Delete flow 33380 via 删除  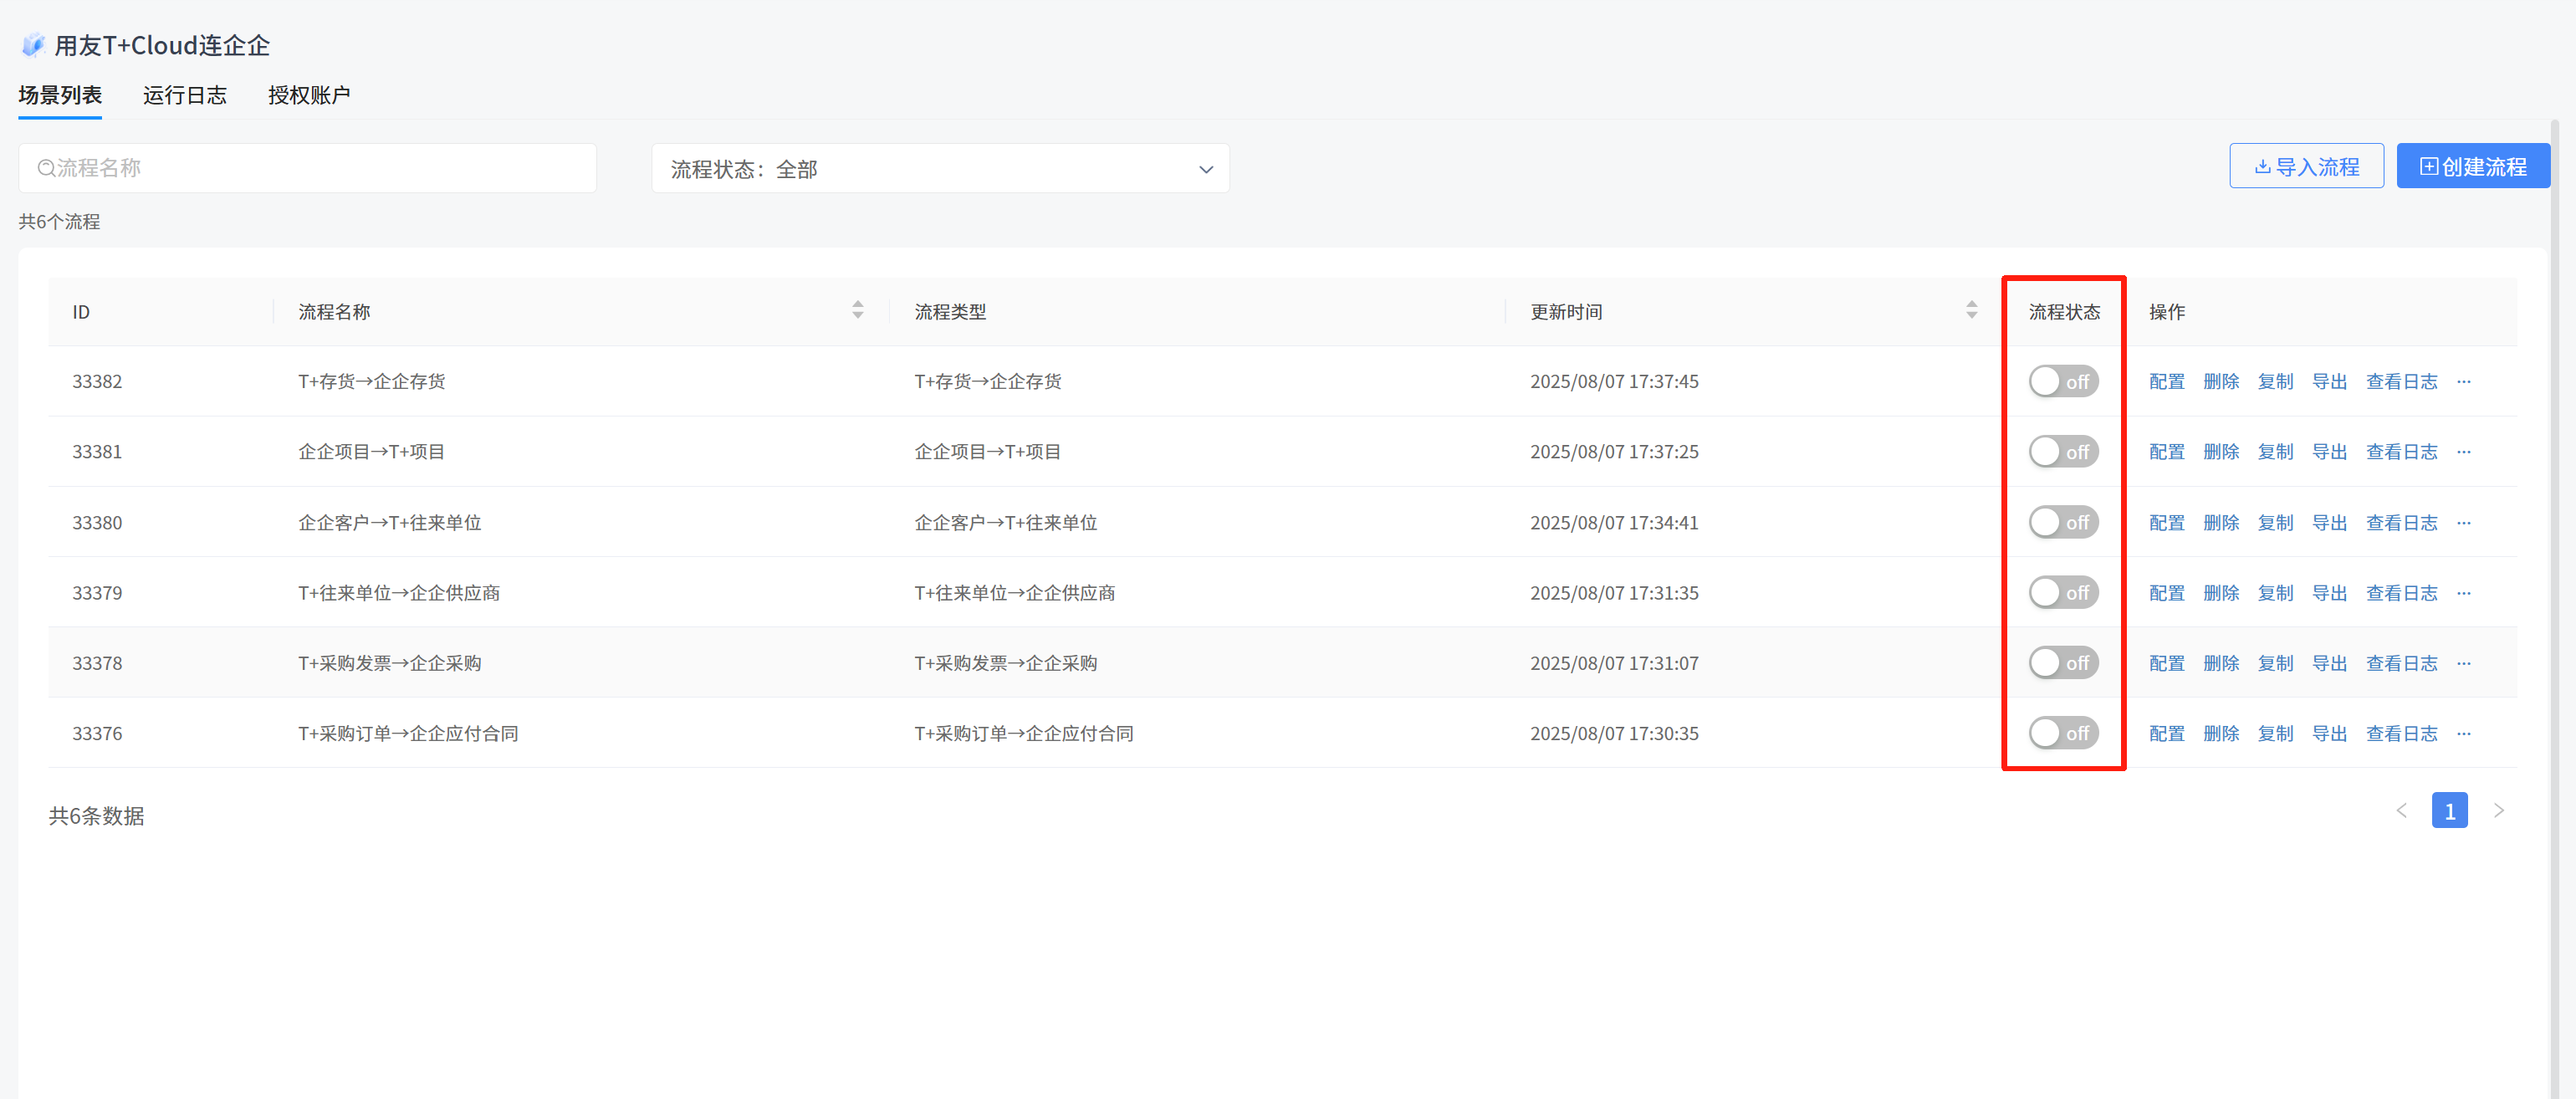click(2221, 523)
